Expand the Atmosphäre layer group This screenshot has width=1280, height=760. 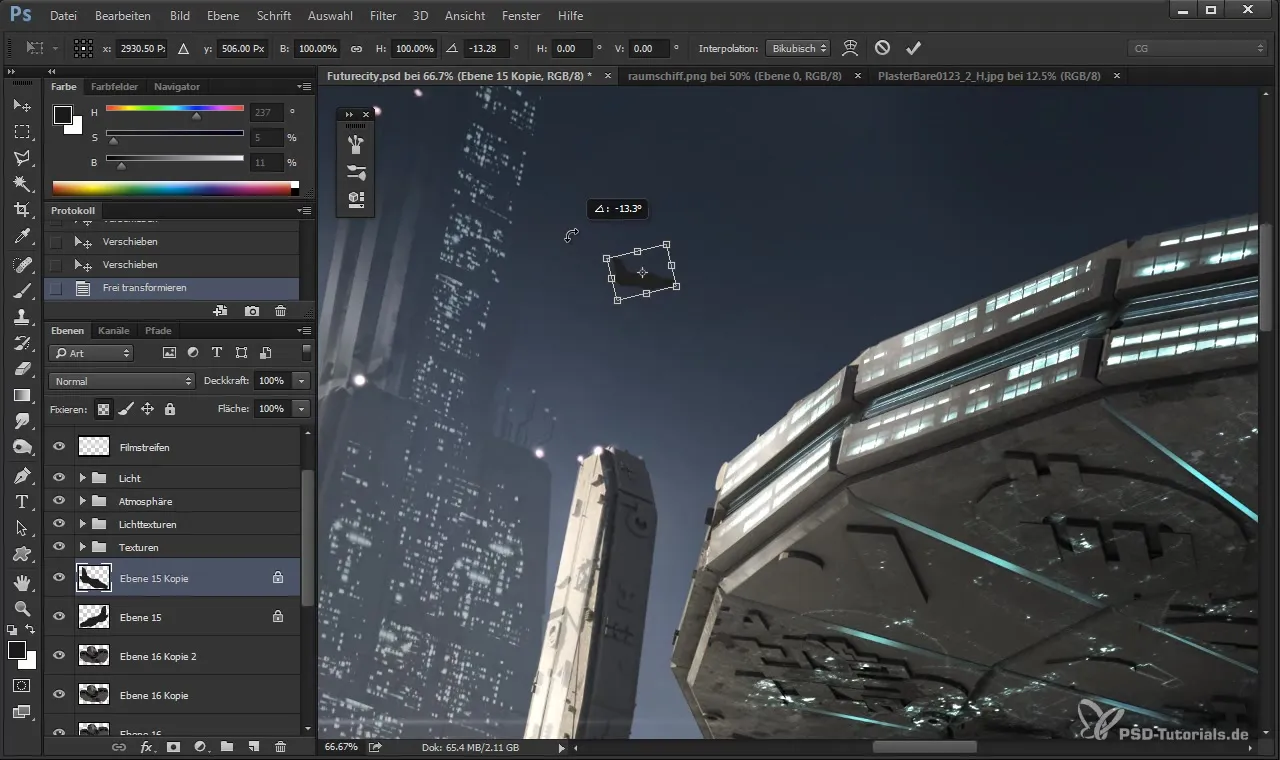pyautogui.click(x=83, y=501)
